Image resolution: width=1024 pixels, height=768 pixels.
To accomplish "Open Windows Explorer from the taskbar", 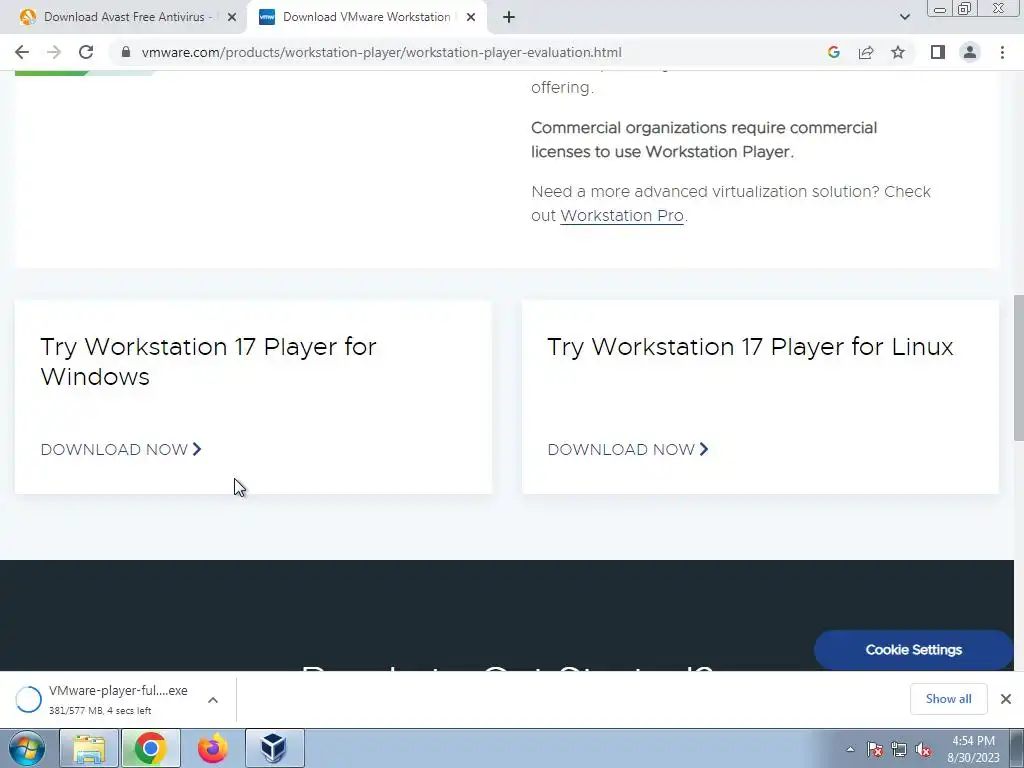I will pos(89,748).
